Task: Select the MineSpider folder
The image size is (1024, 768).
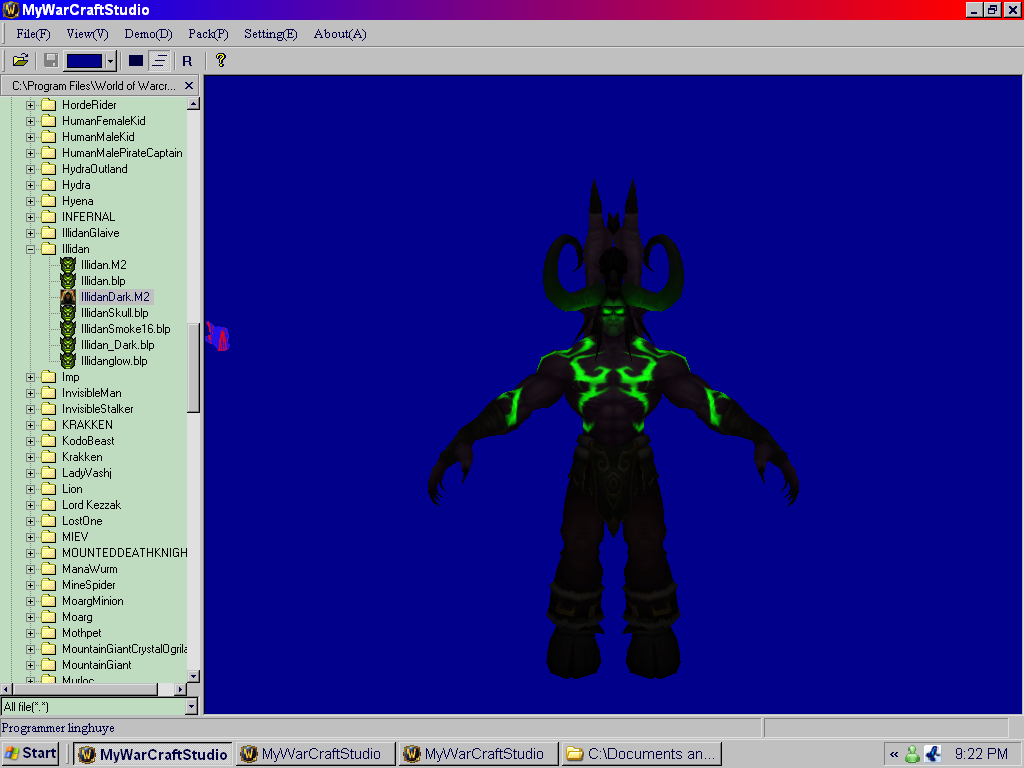Action: [89, 585]
